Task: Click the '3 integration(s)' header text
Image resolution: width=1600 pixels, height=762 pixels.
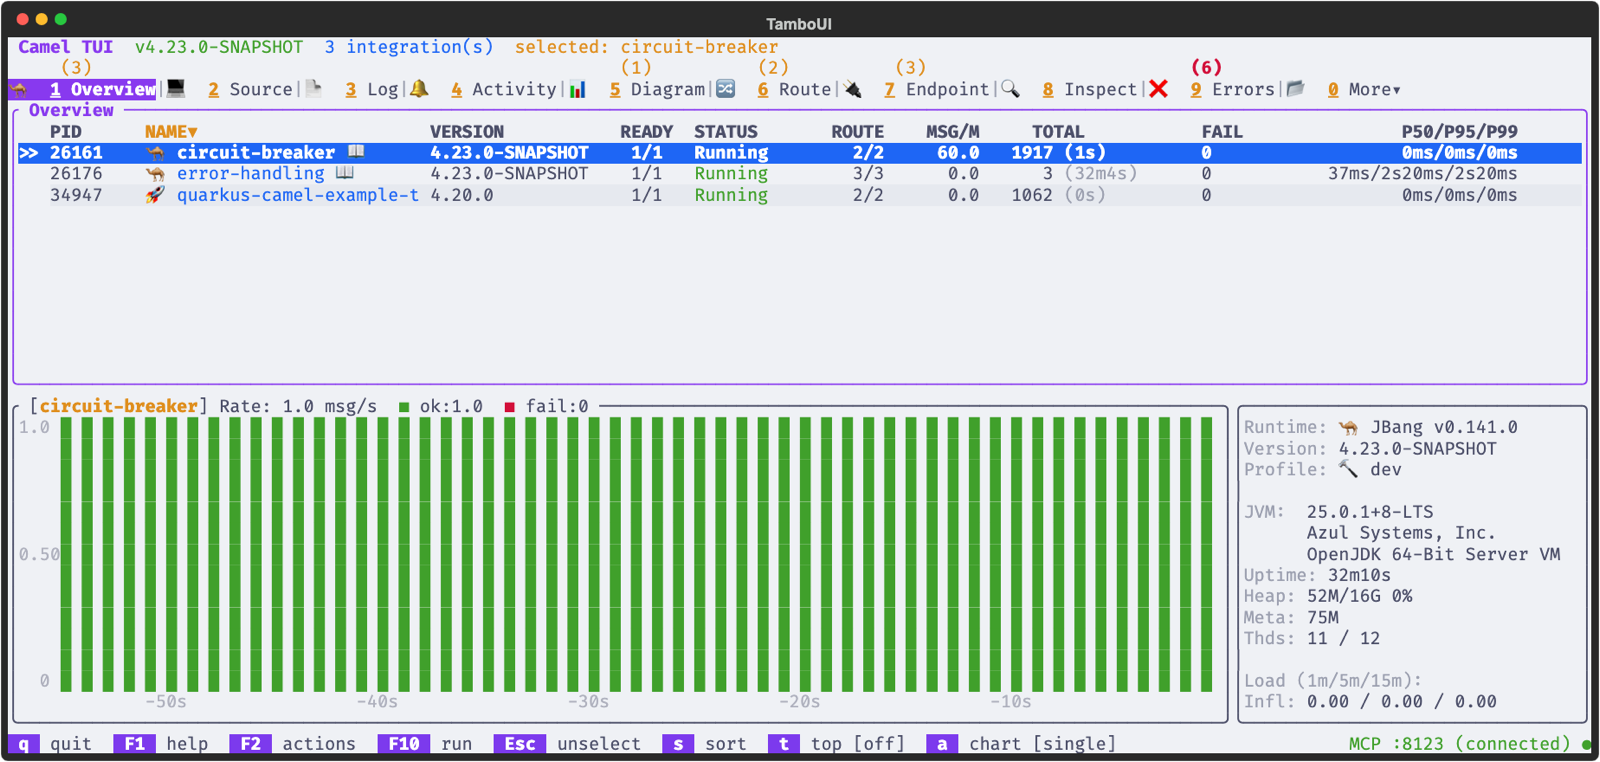Action: [x=409, y=47]
